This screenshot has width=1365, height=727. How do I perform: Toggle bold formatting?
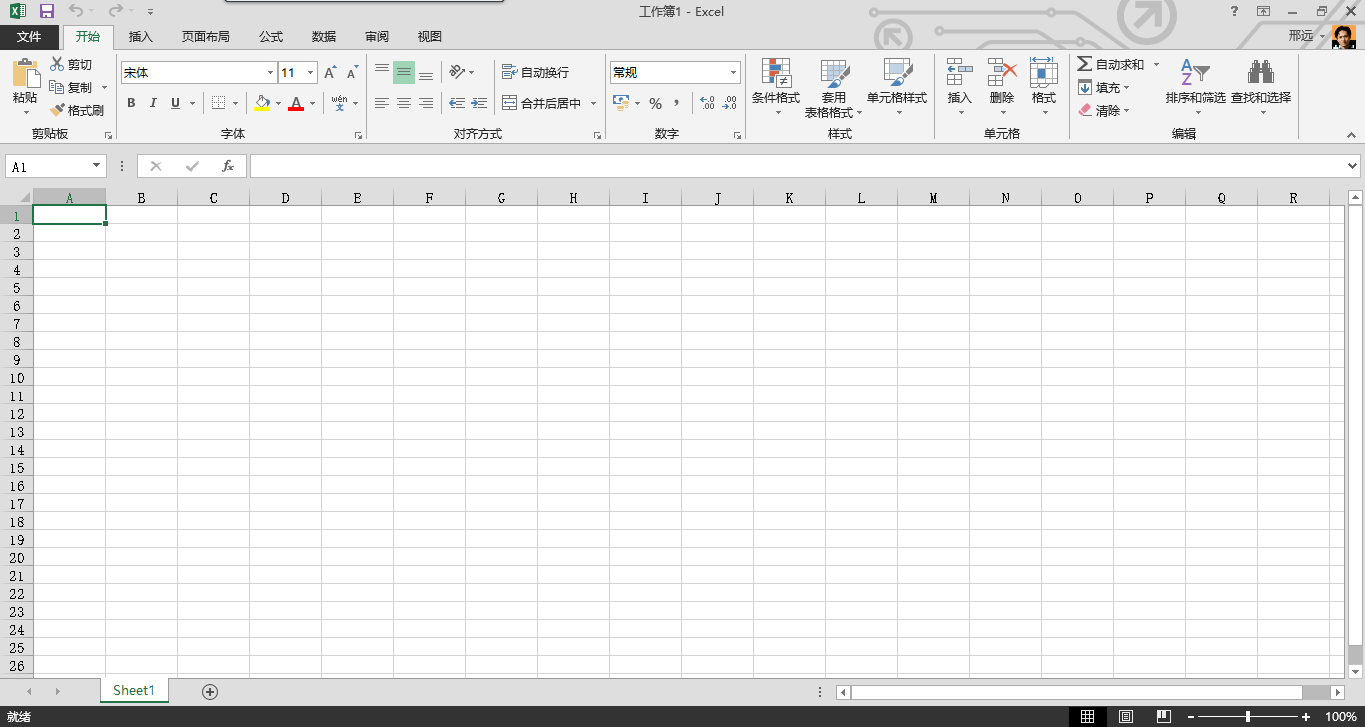[131, 103]
